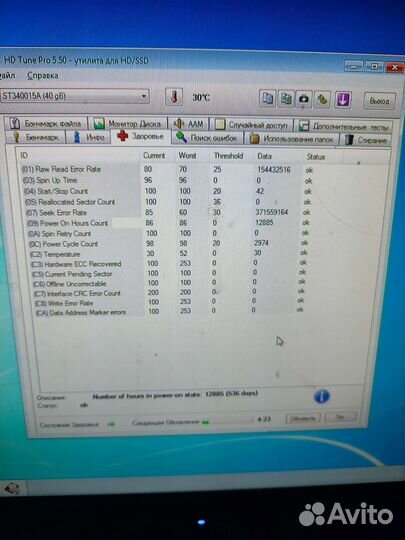Open the Справка menu
The image size is (405, 540).
pos(42,75)
